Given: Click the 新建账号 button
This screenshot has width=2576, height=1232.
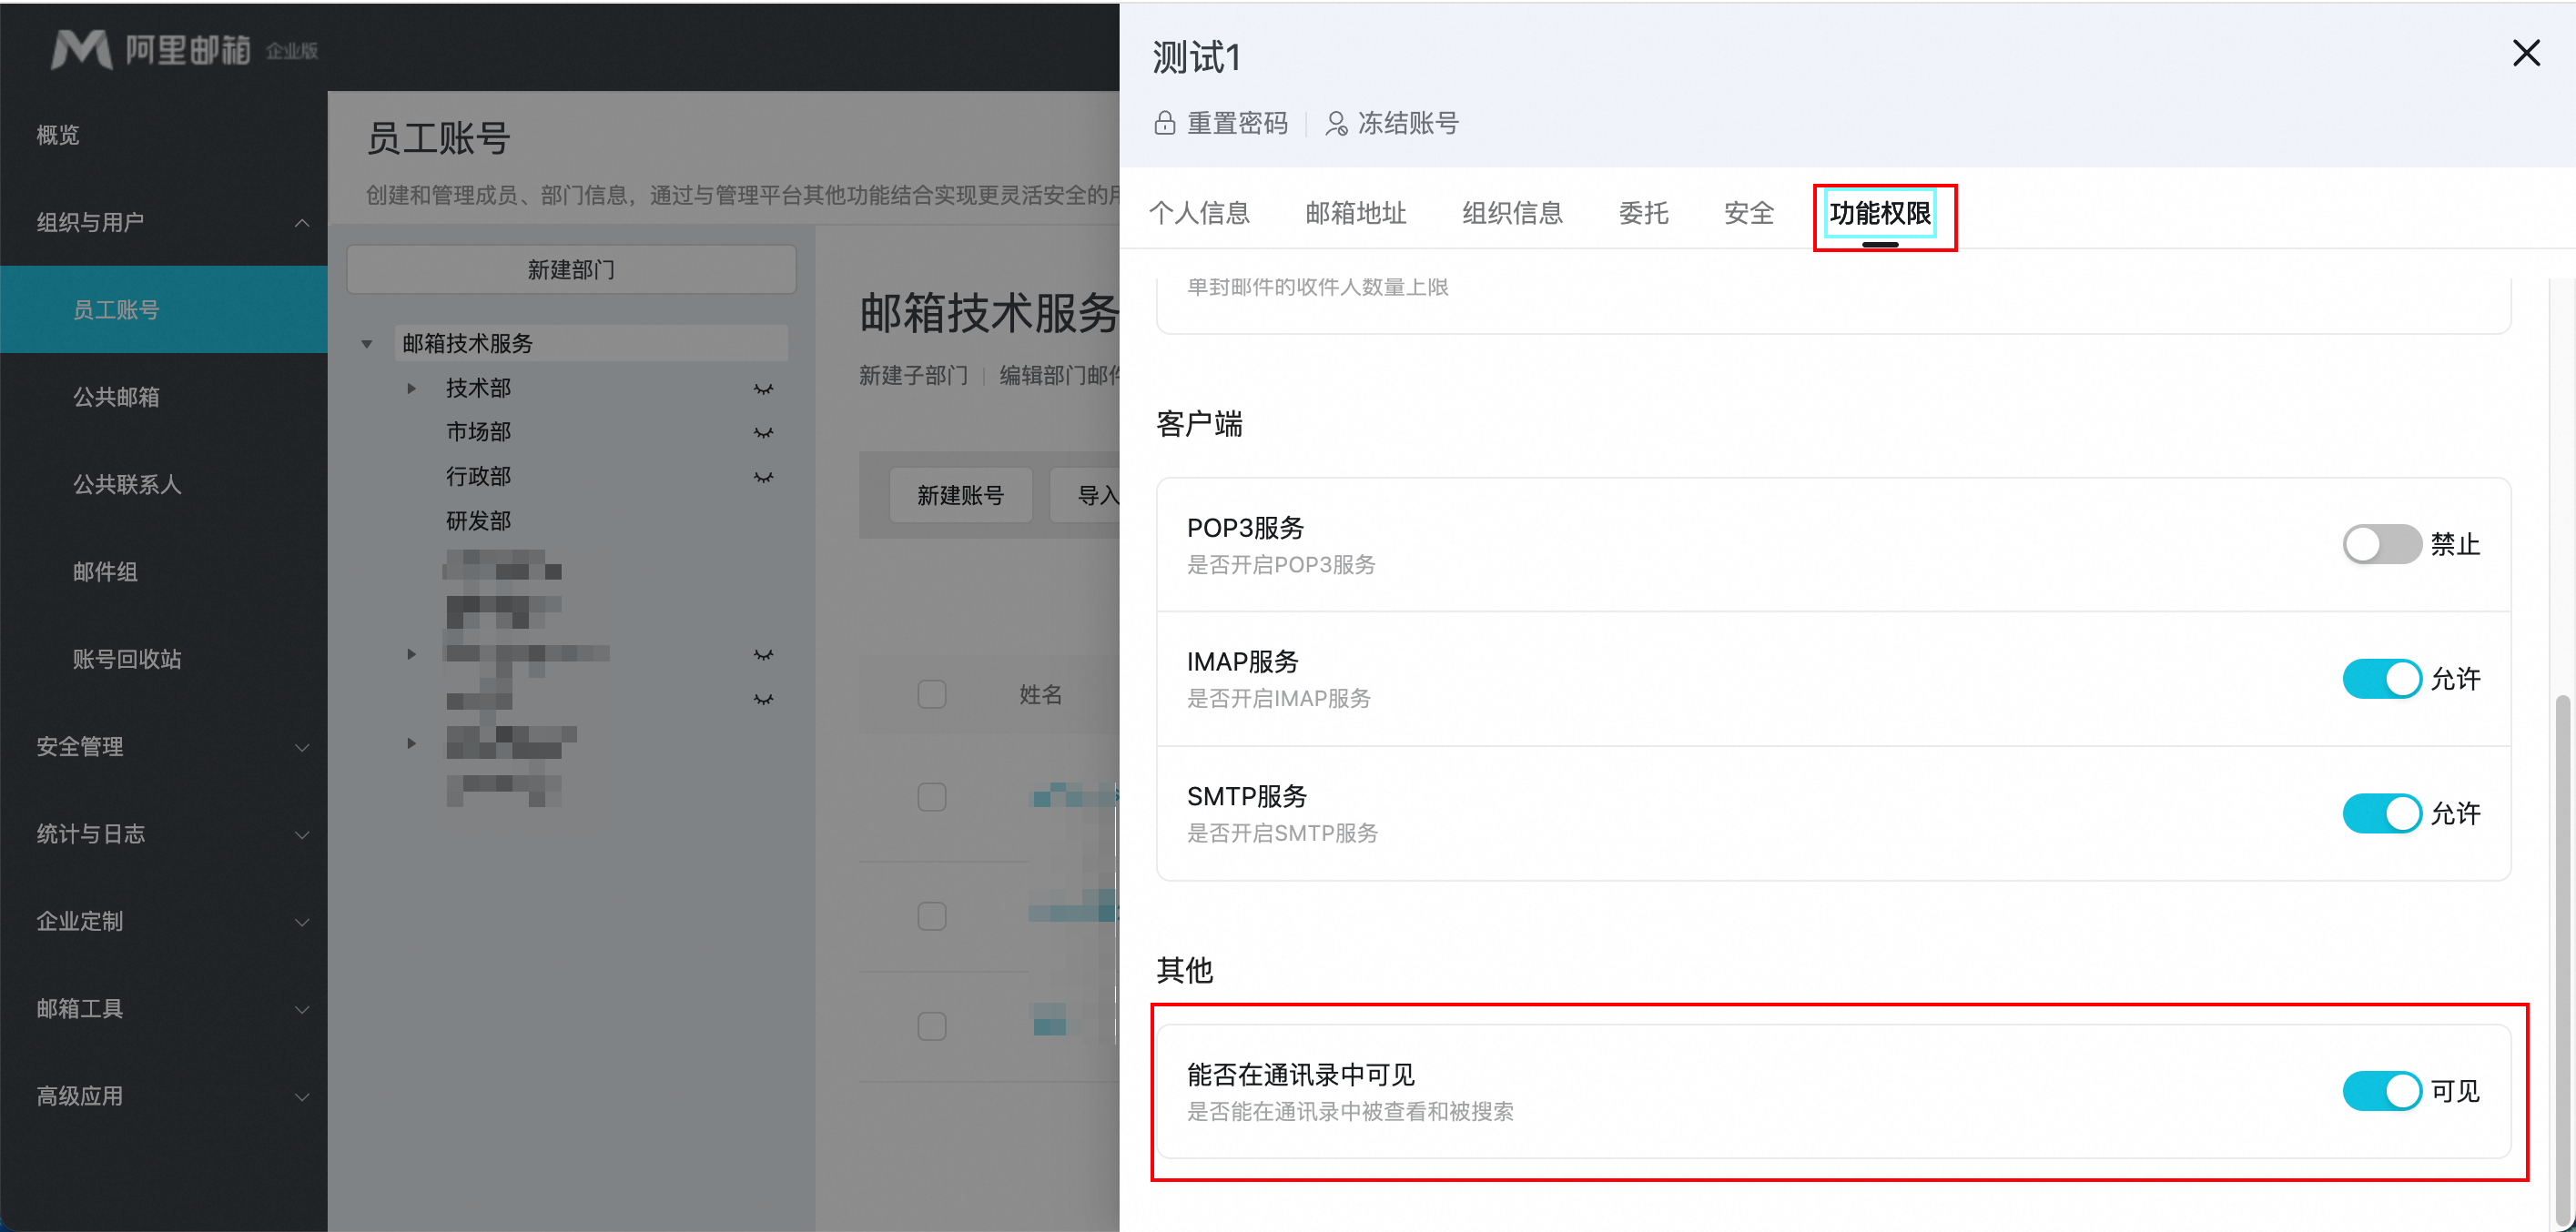Looking at the screenshot, I should (960, 495).
